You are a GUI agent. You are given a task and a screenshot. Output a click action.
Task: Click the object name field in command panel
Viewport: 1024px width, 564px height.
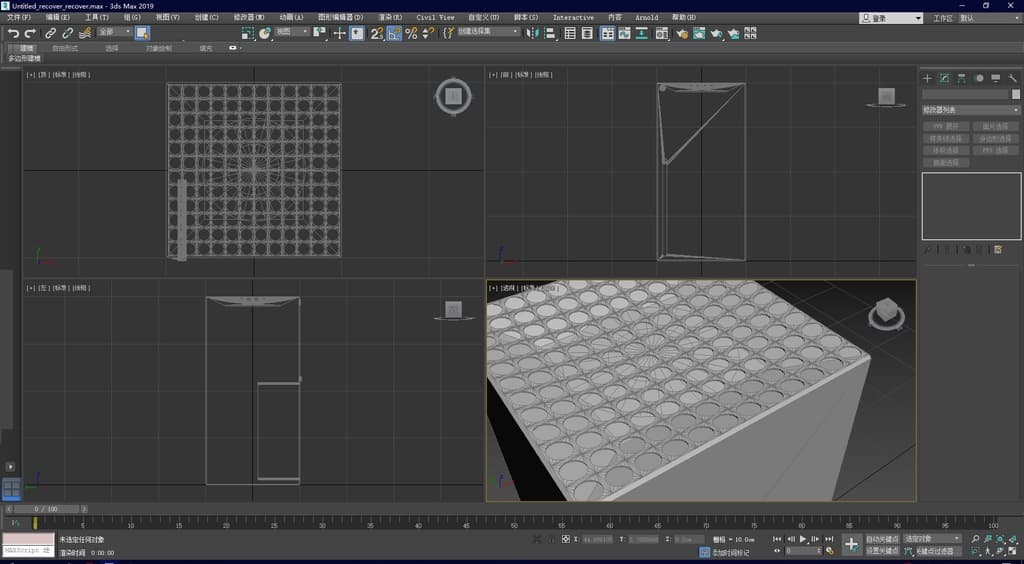point(965,94)
